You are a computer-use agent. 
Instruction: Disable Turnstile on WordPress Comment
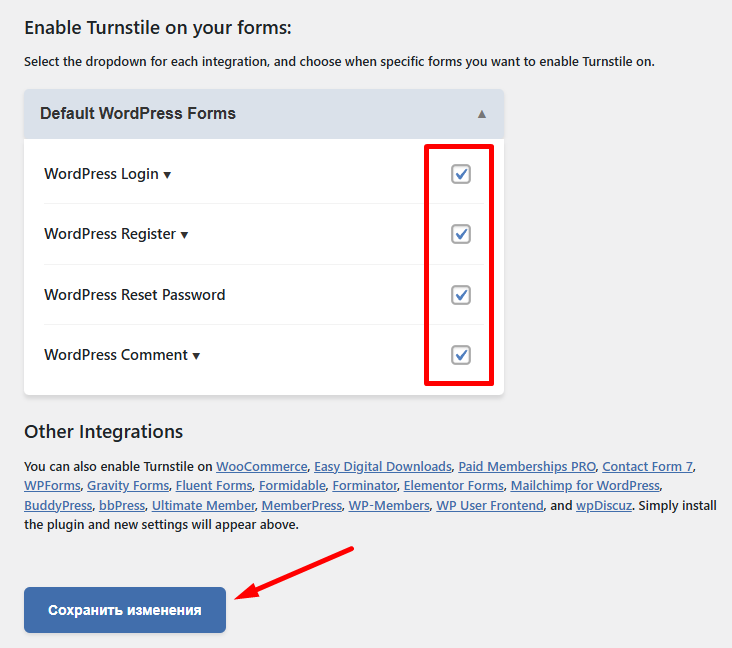pyautogui.click(x=461, y=355)
